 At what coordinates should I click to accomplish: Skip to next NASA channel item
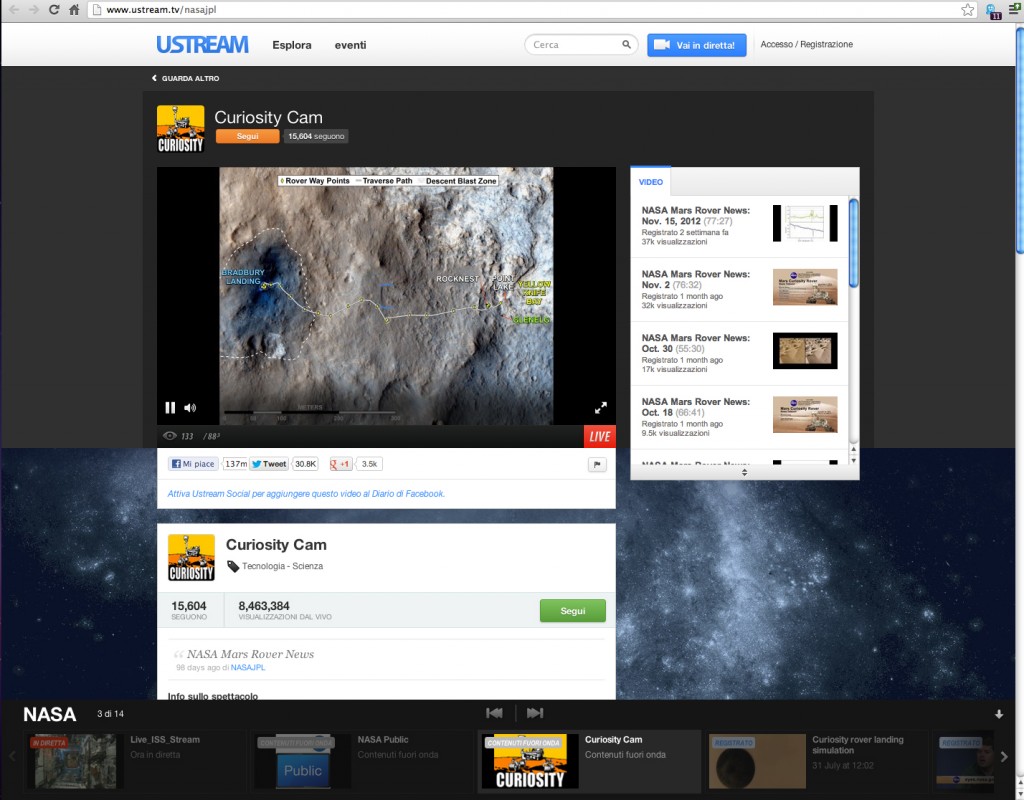pyautogui.click(x=535, y=713)
